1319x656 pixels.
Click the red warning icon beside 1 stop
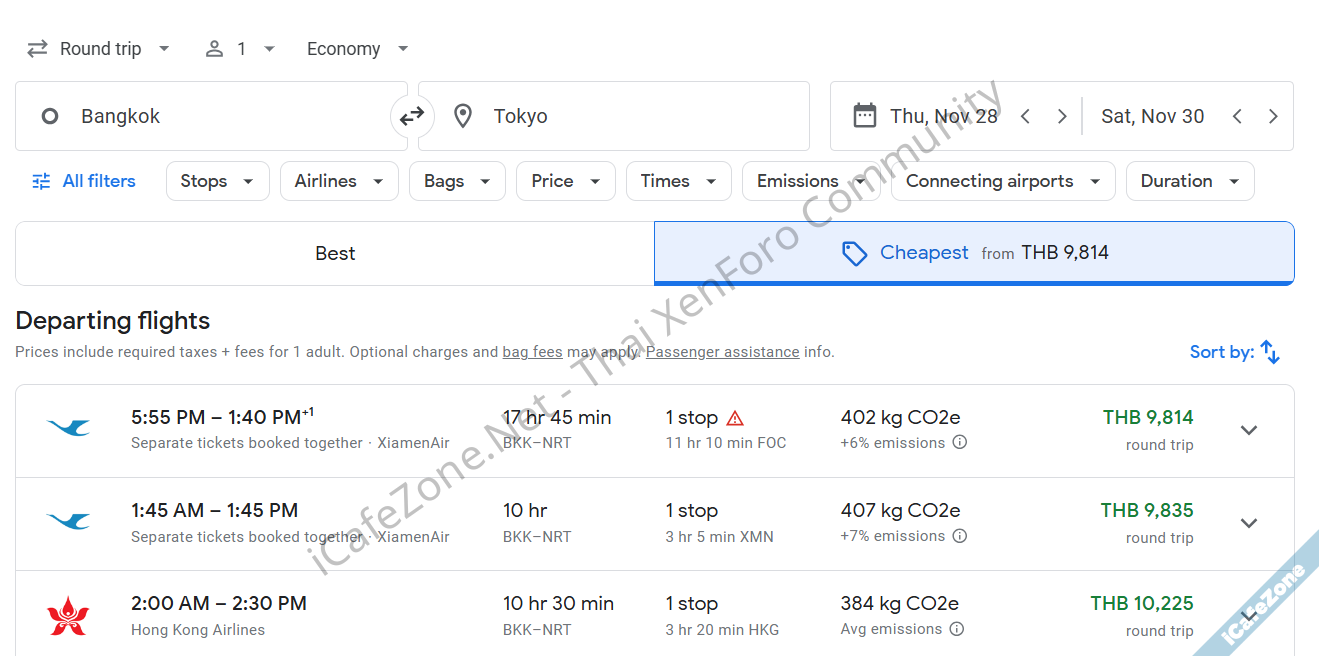tap(735, 418)
